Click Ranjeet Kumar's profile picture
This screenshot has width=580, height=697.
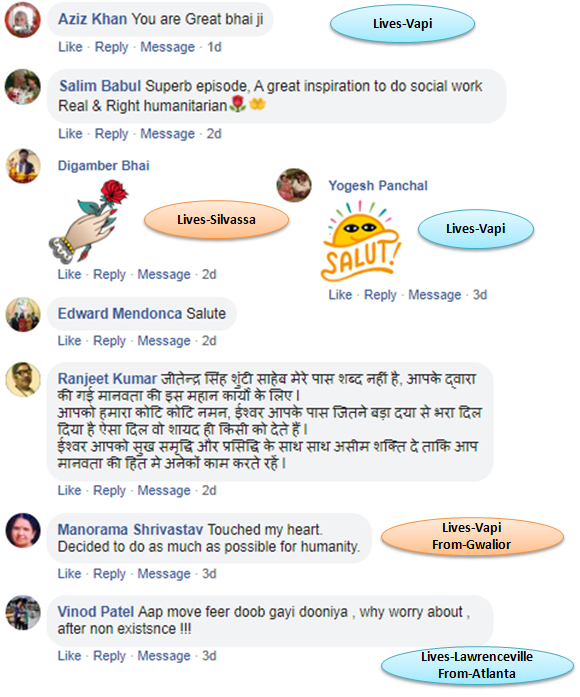[23, 379]
